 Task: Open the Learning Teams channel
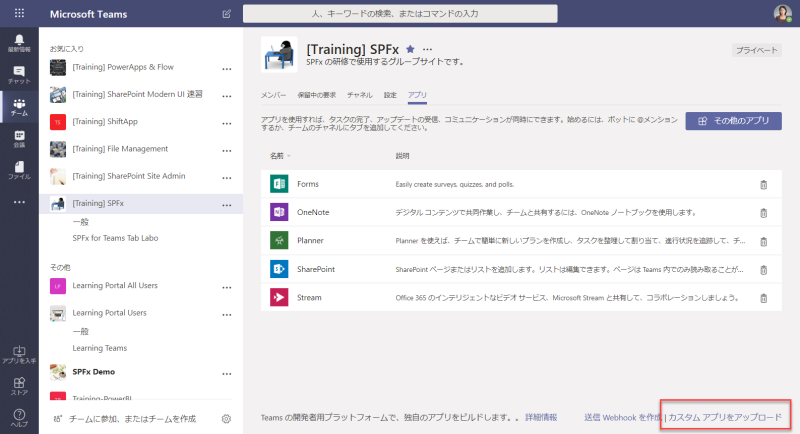(x=99, y=348)
